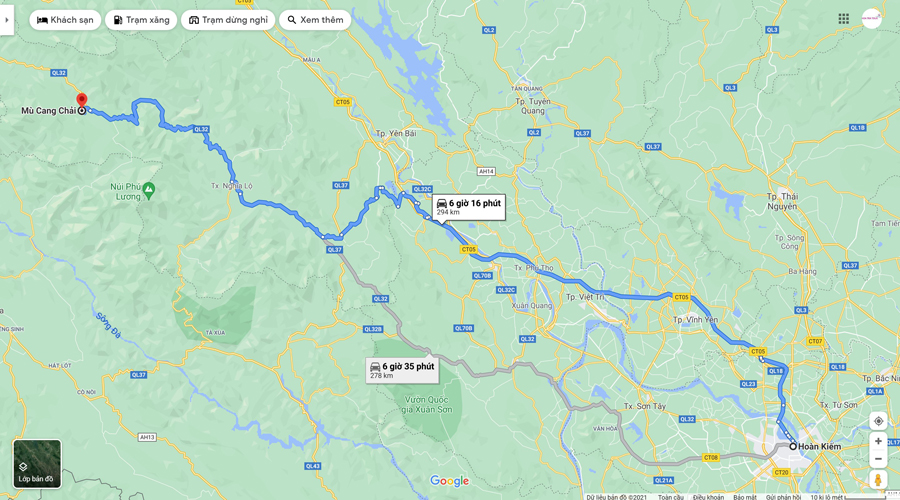The height and width of the screenshot is (500, 900).
Task: Search for Khách sạn hotels nearby
Action: (x=65, y=20)
